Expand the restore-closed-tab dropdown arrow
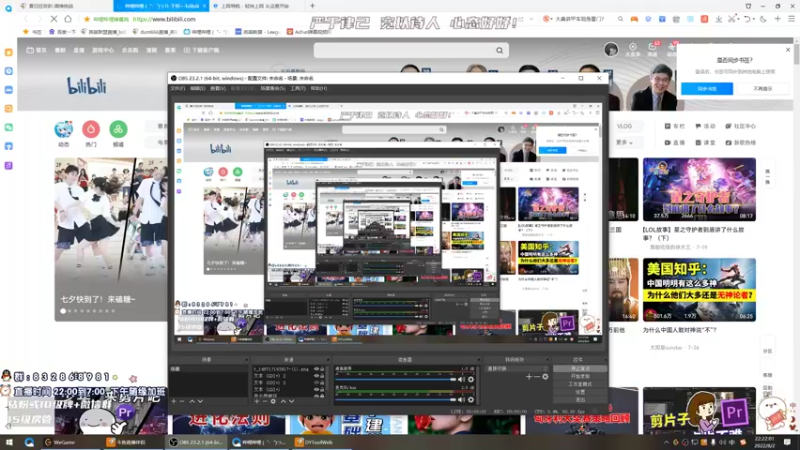Screen dimensions: 800x450 click(754, 19)
